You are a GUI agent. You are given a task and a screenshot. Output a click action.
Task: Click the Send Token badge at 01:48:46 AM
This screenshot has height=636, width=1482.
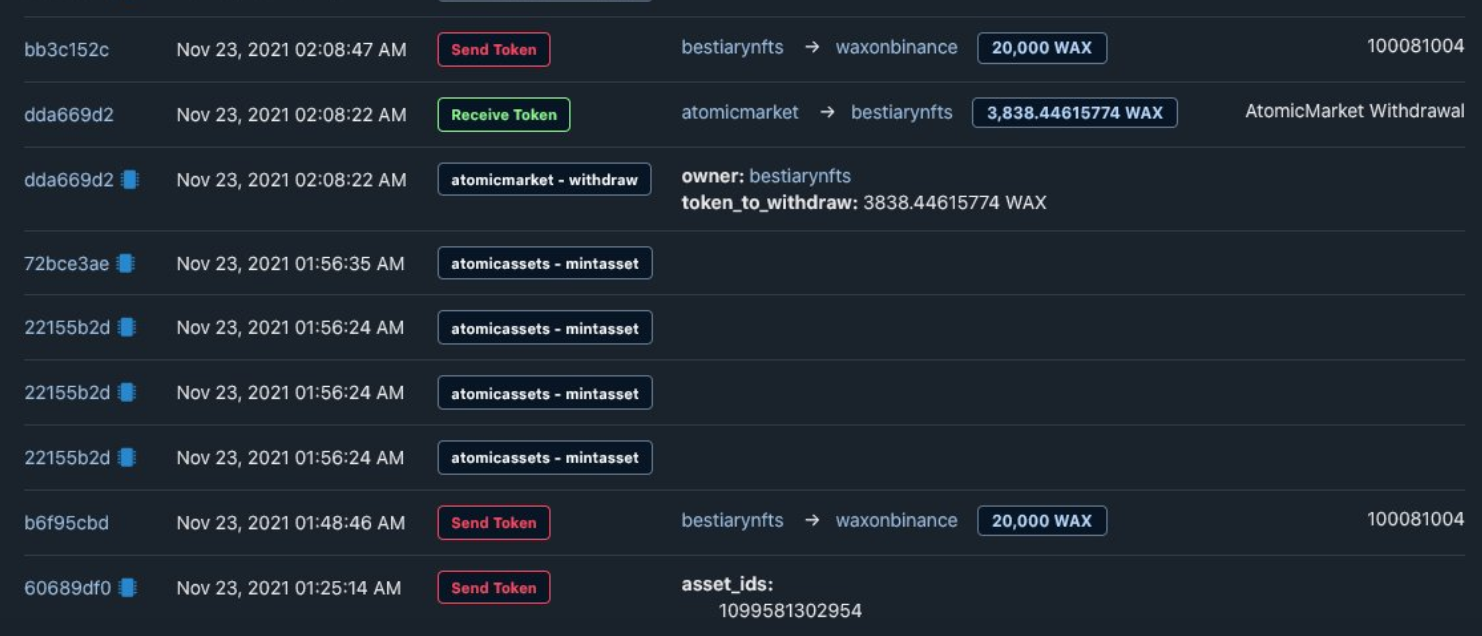click(x=494, y=523)
